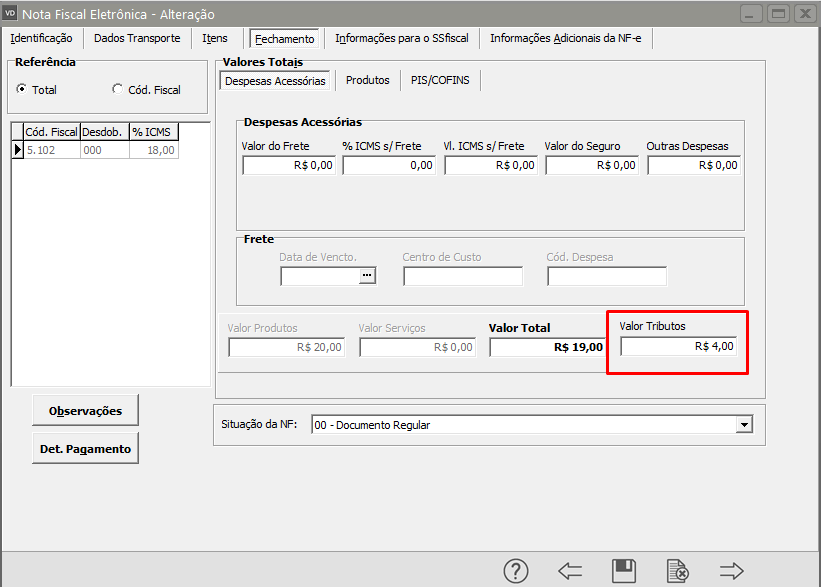Advance with the right arrow icon
This screenshot has width=821, height=587.
pyautogui.click(x=732, y=571)
